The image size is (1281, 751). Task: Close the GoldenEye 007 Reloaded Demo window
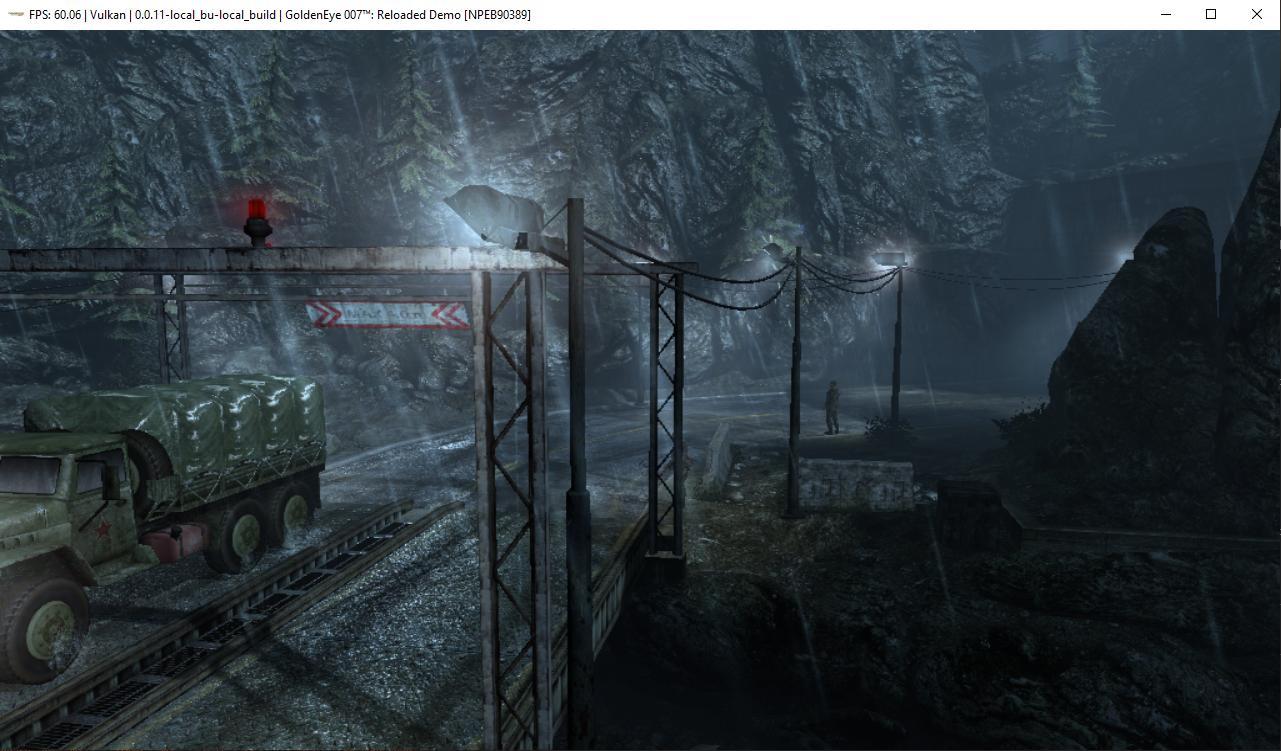pyautogui.click(x=1257, y=14)
